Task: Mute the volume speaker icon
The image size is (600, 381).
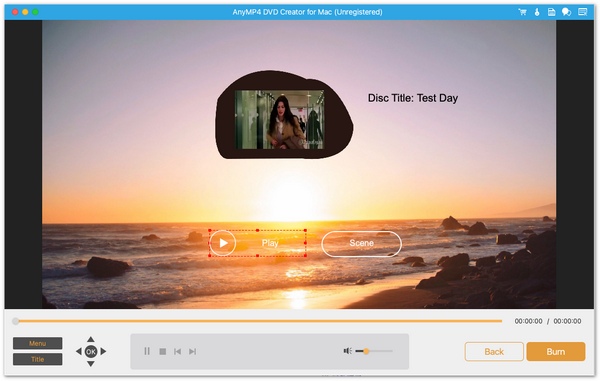Action: pyautogui.click(x=347, y=351)
